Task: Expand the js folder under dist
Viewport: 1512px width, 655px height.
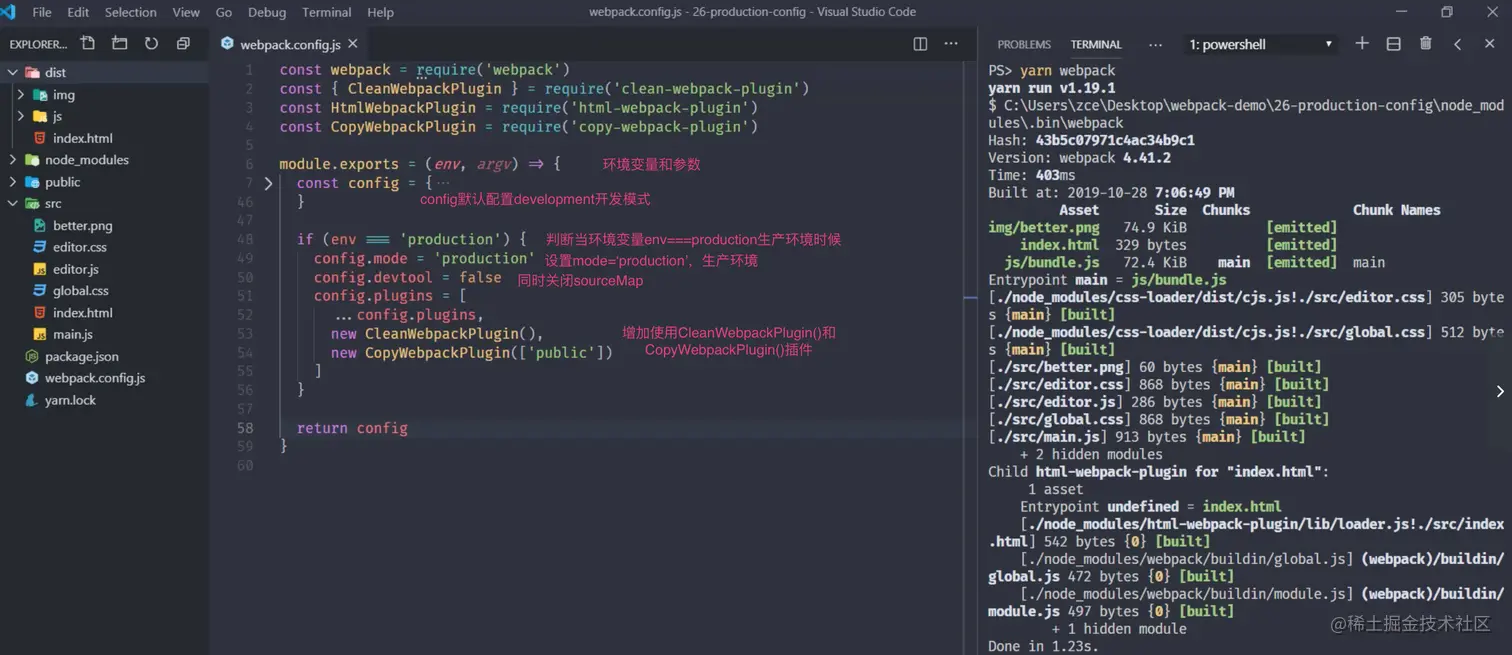Action: tap(21, 116)
